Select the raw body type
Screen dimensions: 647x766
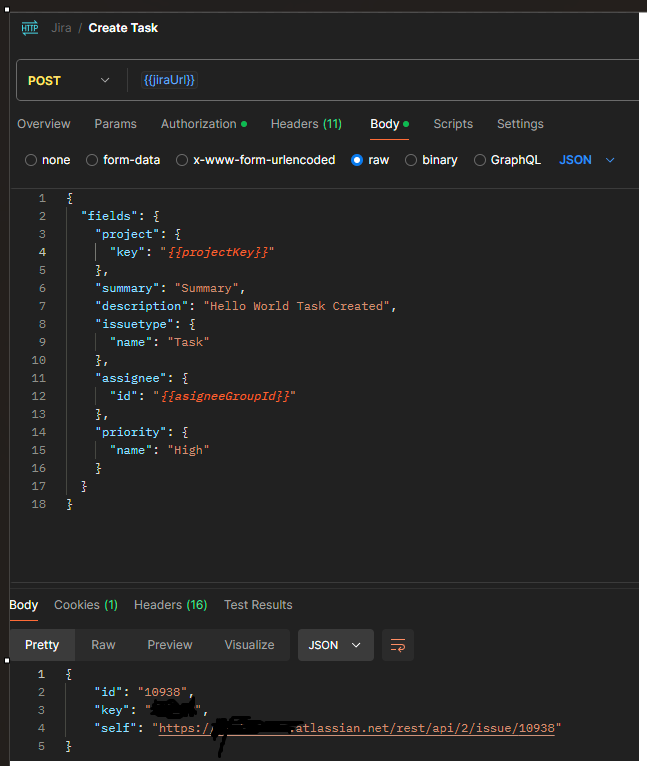click(370, 160)
